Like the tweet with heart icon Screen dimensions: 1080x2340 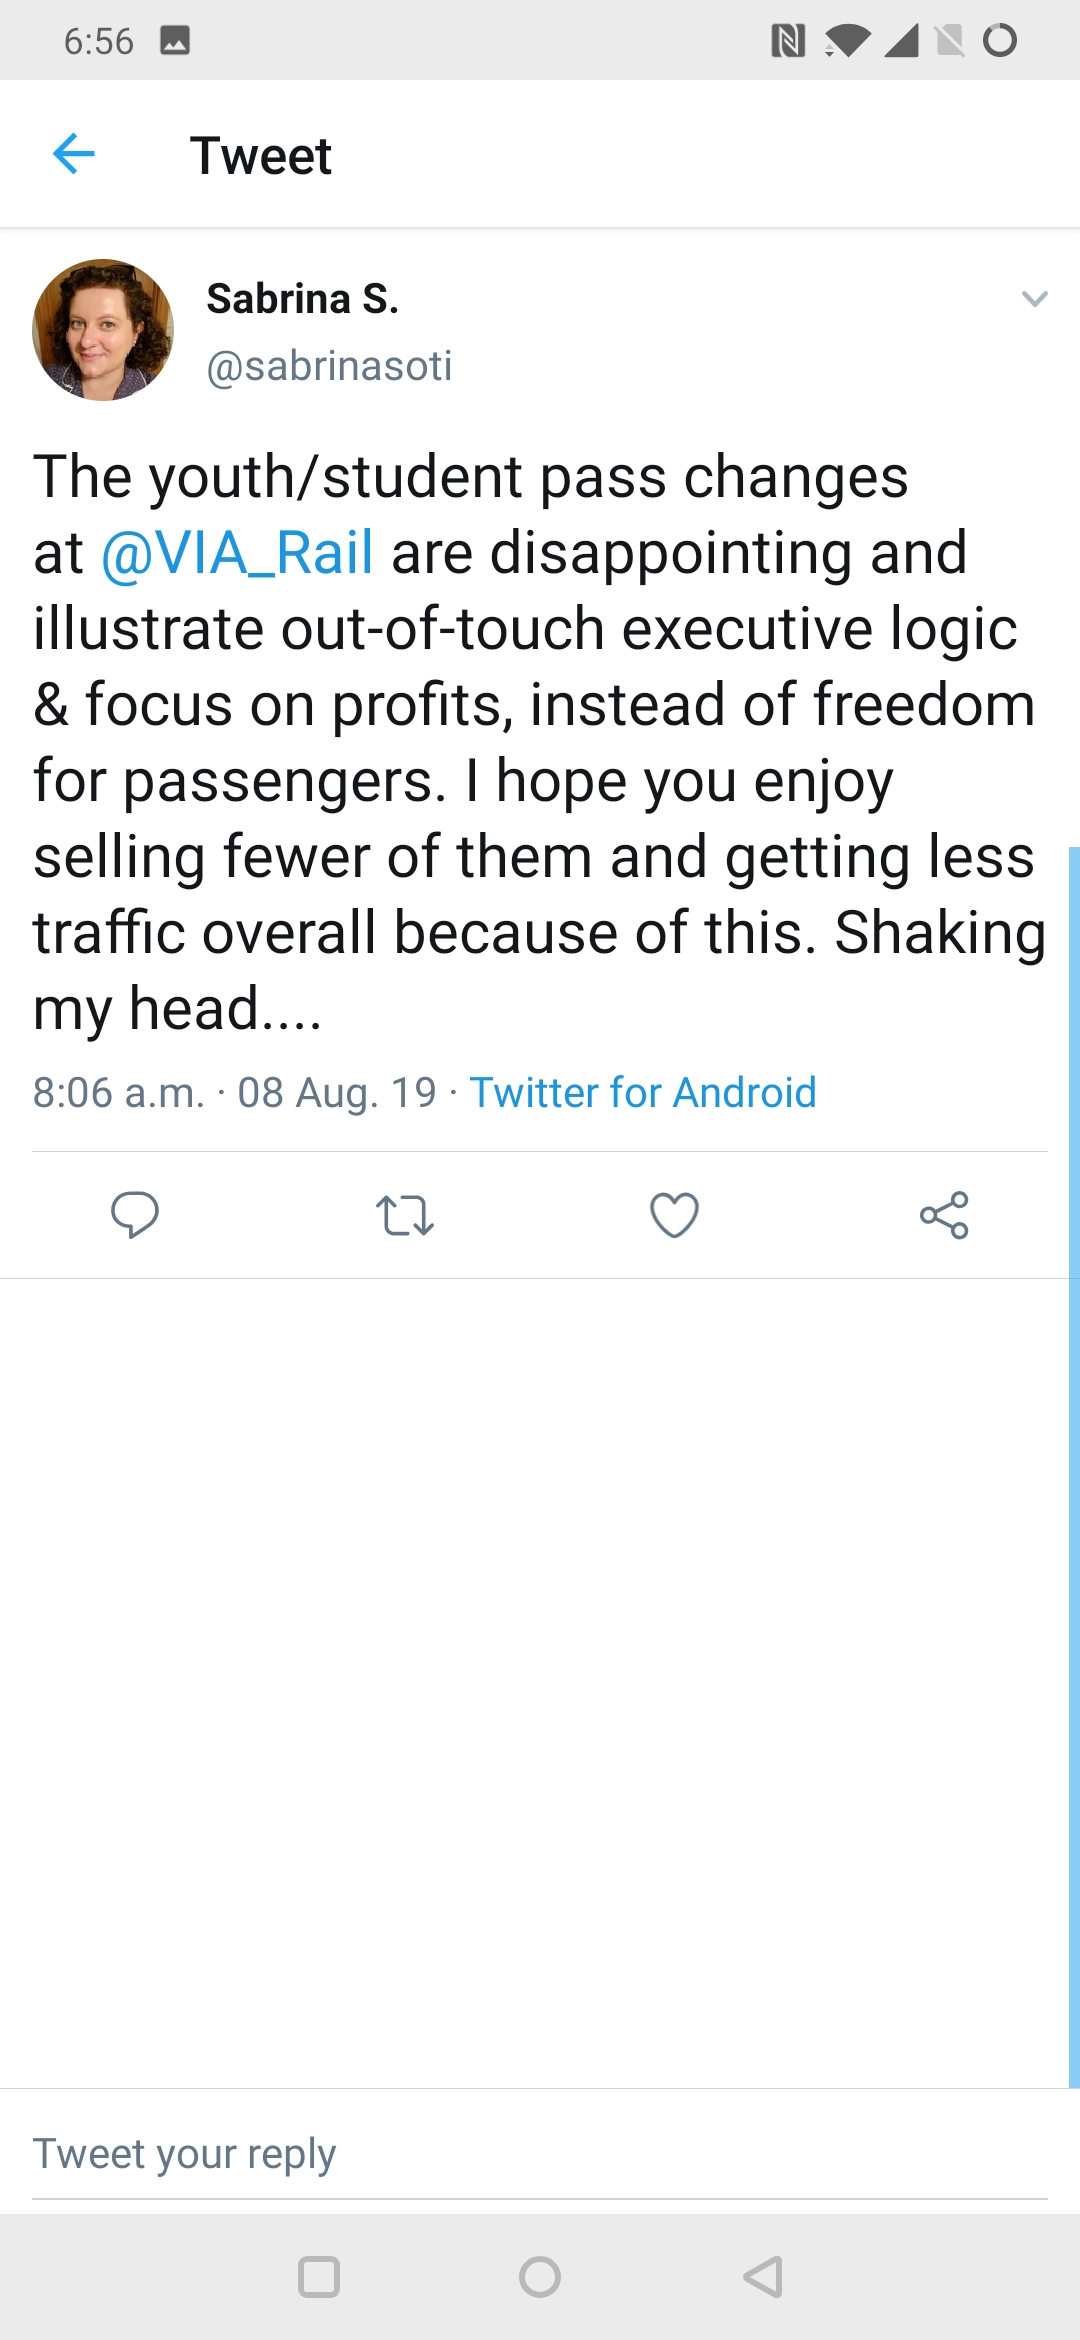pyautogui.click(x=674, y=1215)
